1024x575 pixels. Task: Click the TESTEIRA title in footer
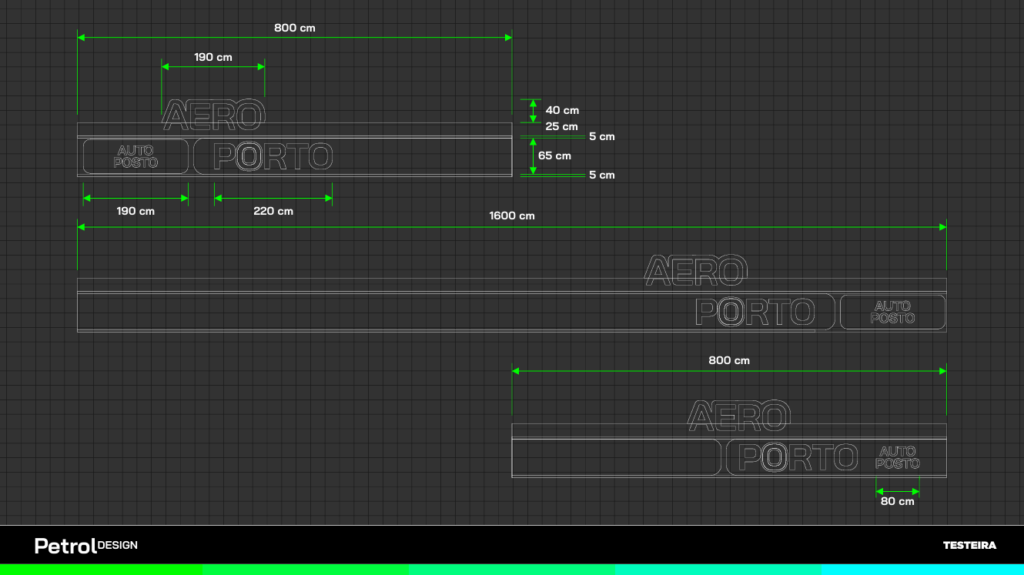pos(969,545)
